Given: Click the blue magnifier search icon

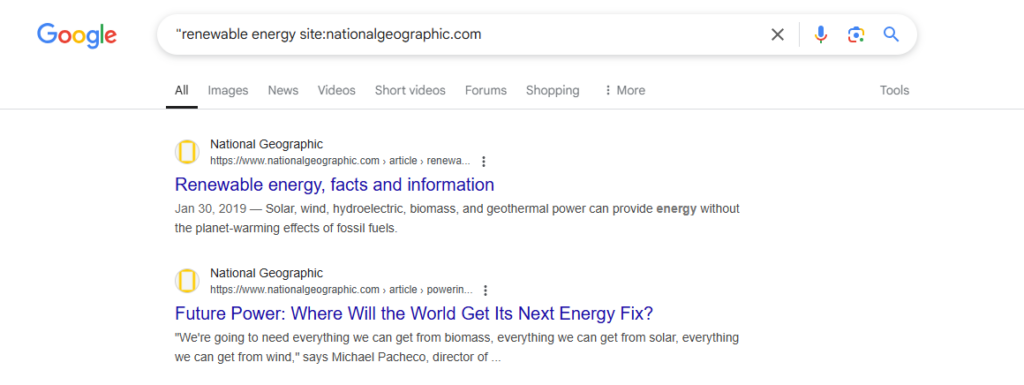Looking at the screenshot, I should pyautogui.click(x=891, y=34).
